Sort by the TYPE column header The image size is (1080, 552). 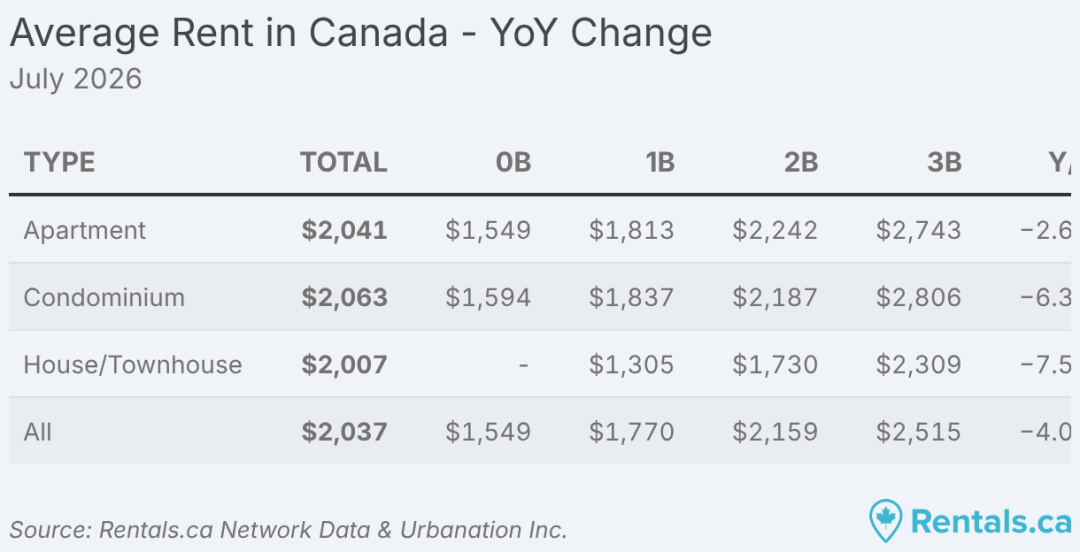point(59,163)
